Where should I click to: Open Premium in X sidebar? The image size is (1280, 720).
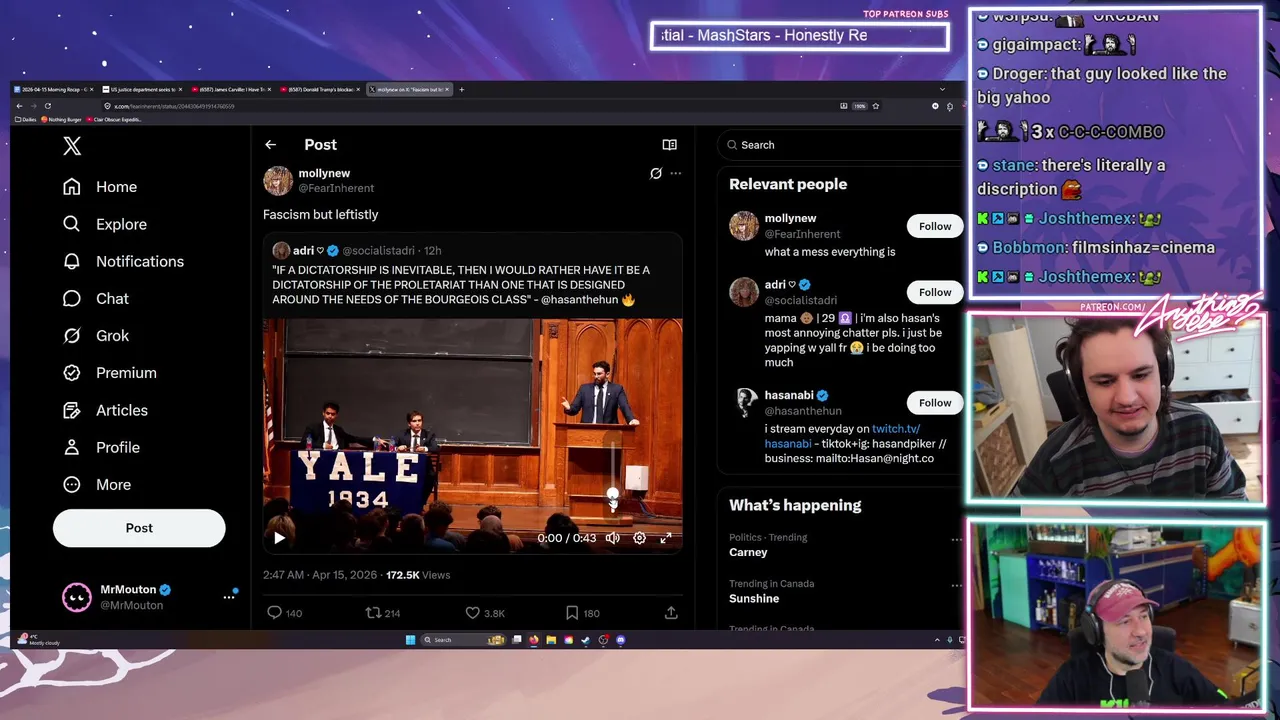110,372
